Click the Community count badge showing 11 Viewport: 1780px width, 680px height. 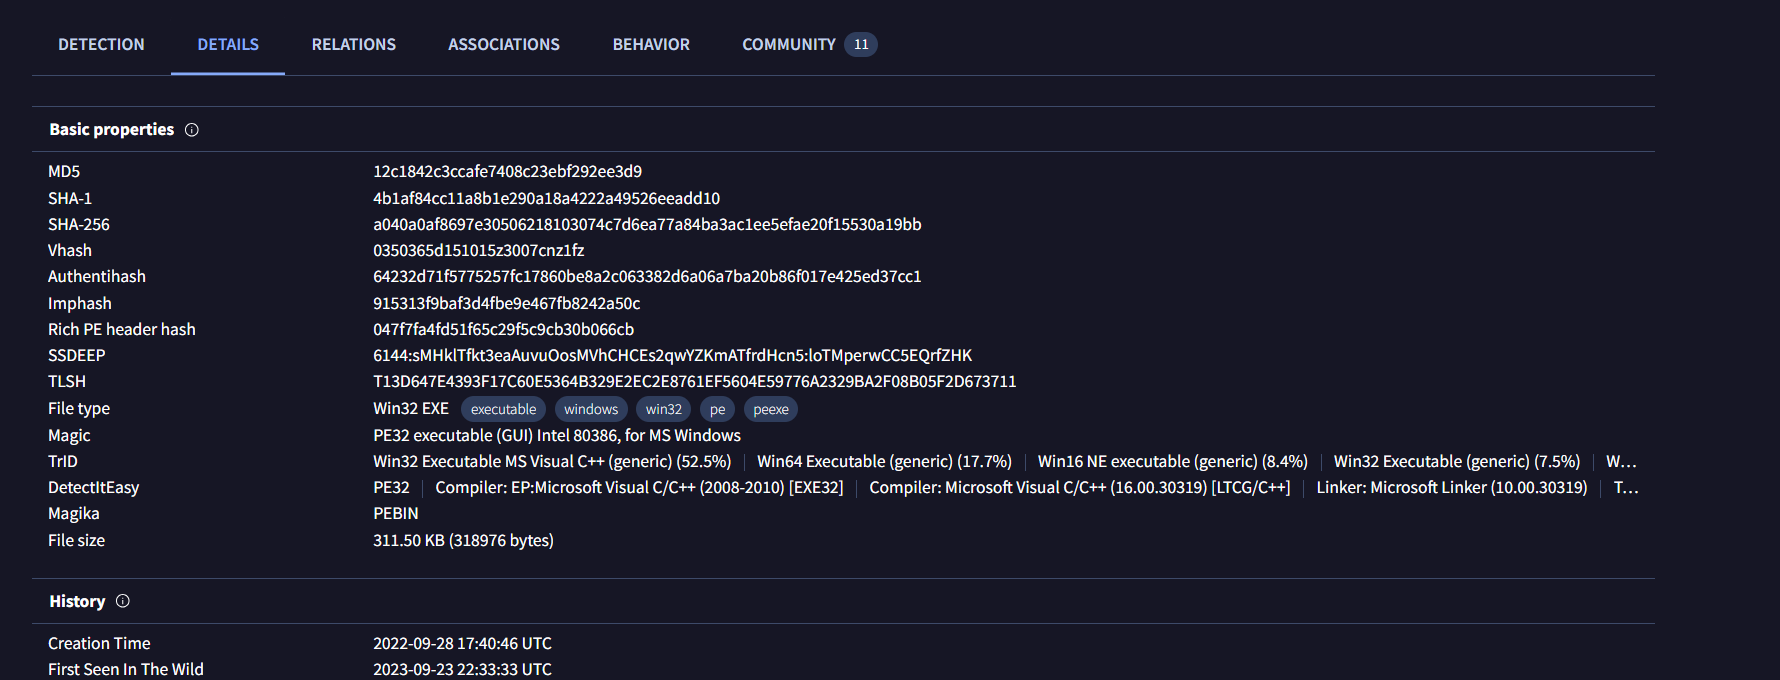click(x=861, y=45)
